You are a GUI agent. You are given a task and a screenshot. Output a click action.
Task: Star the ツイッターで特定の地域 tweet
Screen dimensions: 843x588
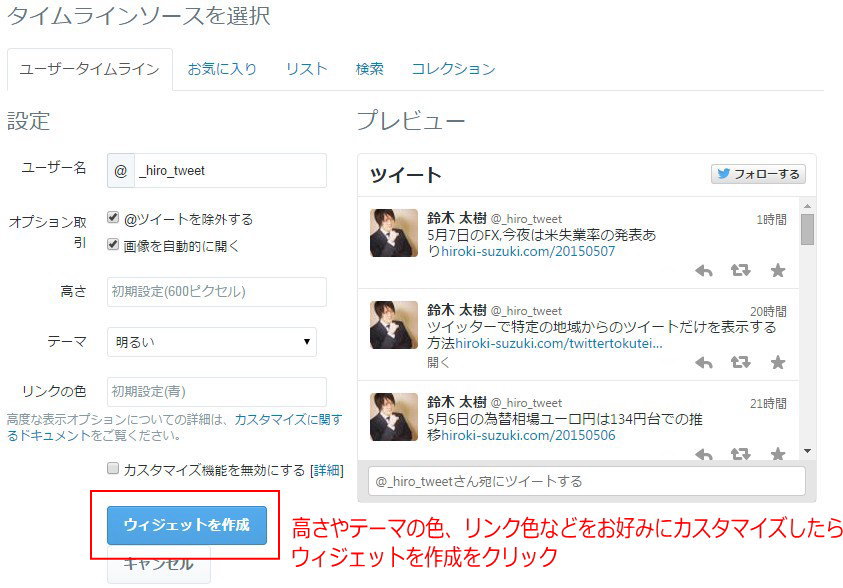point(777,362)
